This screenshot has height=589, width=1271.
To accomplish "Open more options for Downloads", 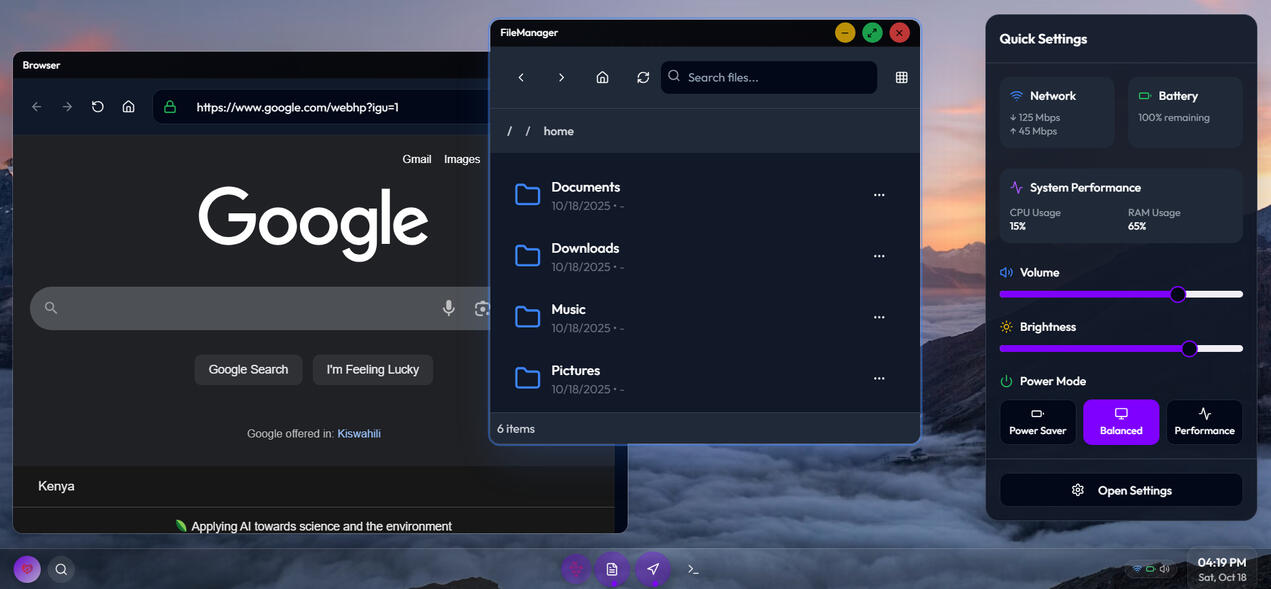I will [x=879, y=256].
